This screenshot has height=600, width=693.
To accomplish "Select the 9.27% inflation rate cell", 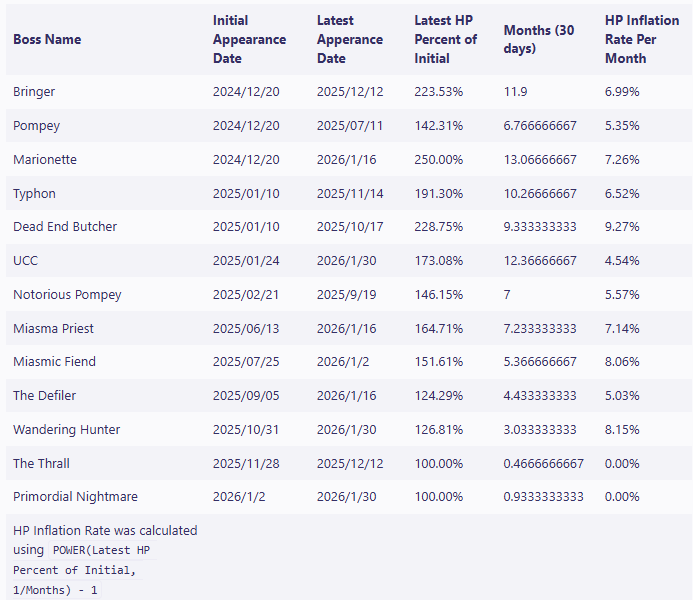I will coord(622,227).
